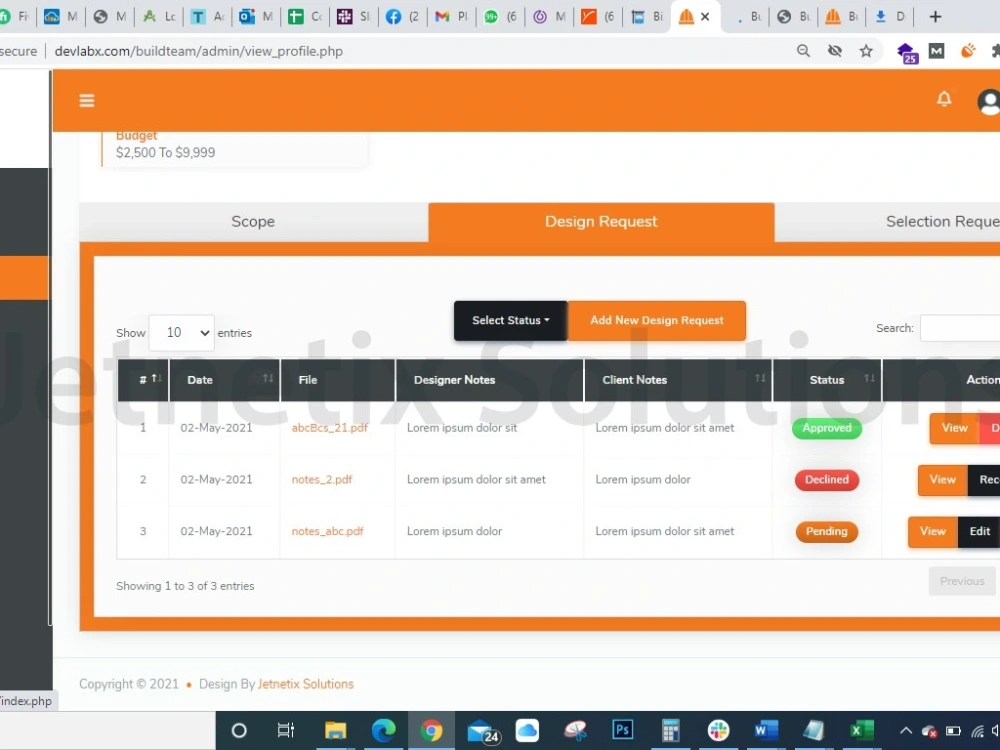Click the Previous pagination button
The height and width of the screenshot is (750, 1000).
tap(962, 581)
